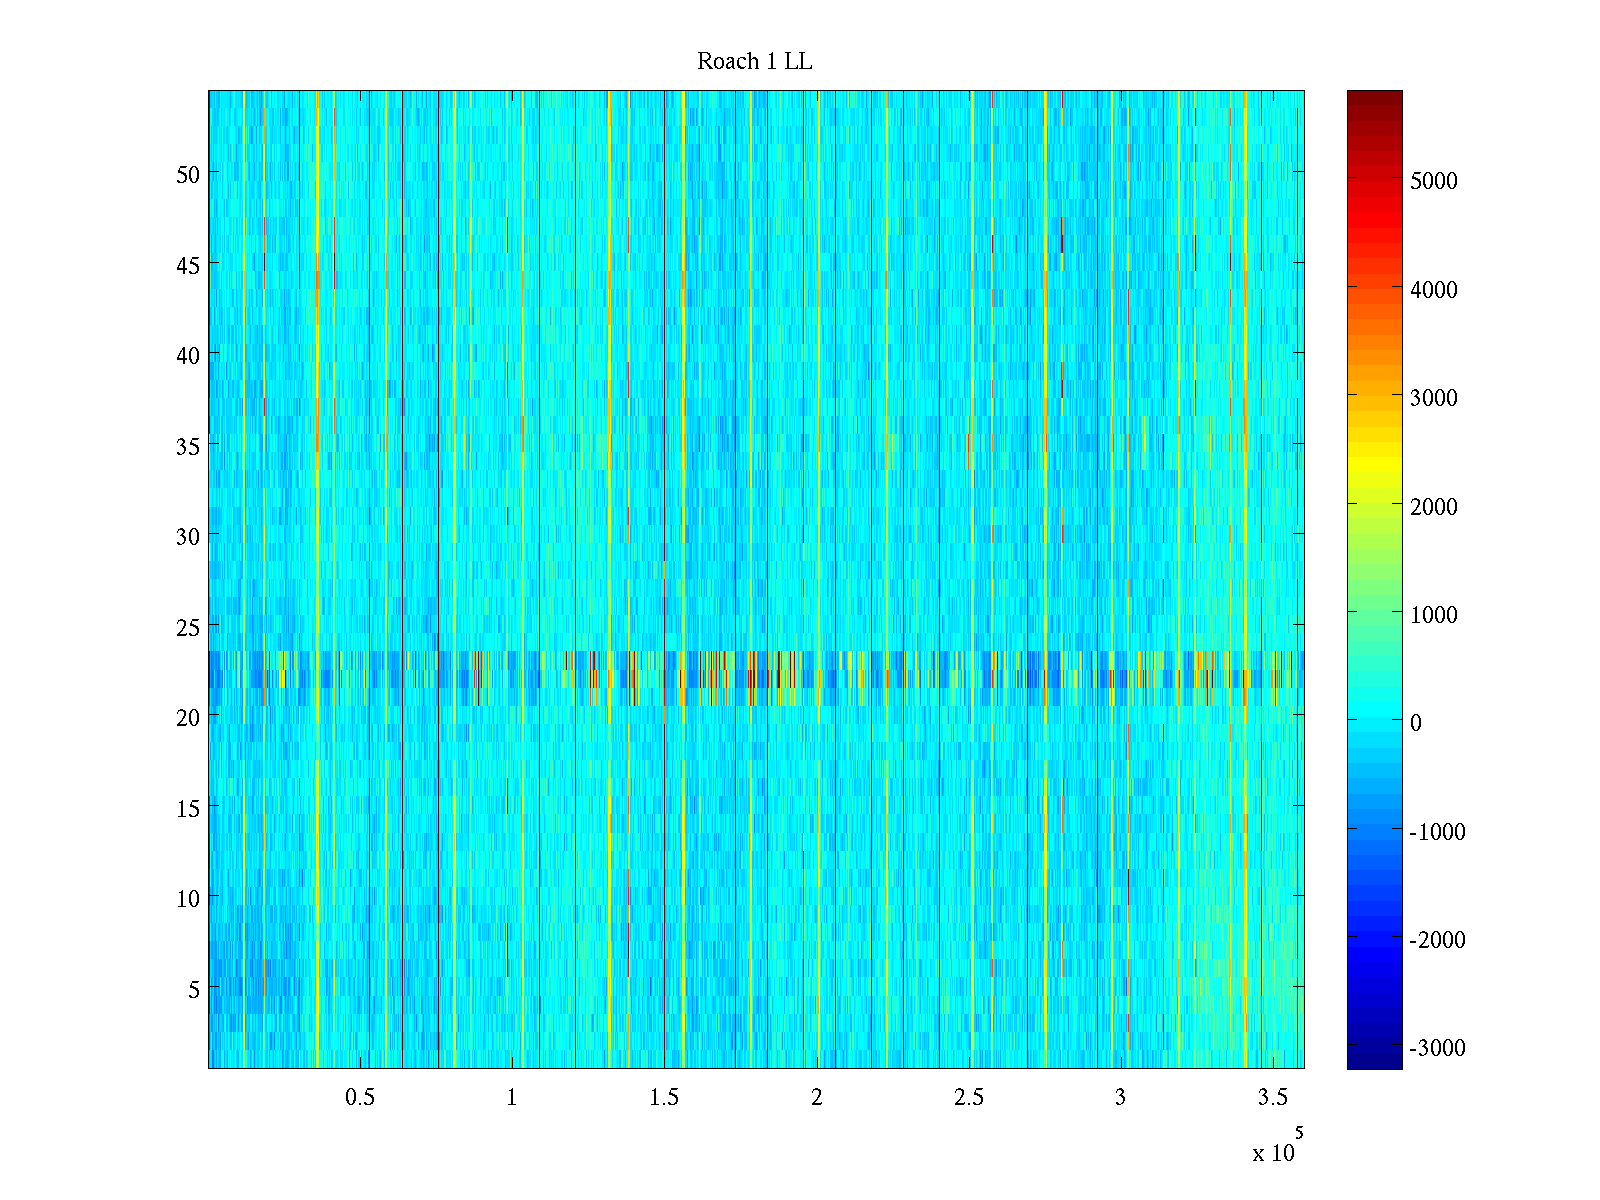The height and width of the screenshot is (1200, 1600).
Task: Click the y-axis tick label 50
Action: pyautogui.click(x=188, y=174)
